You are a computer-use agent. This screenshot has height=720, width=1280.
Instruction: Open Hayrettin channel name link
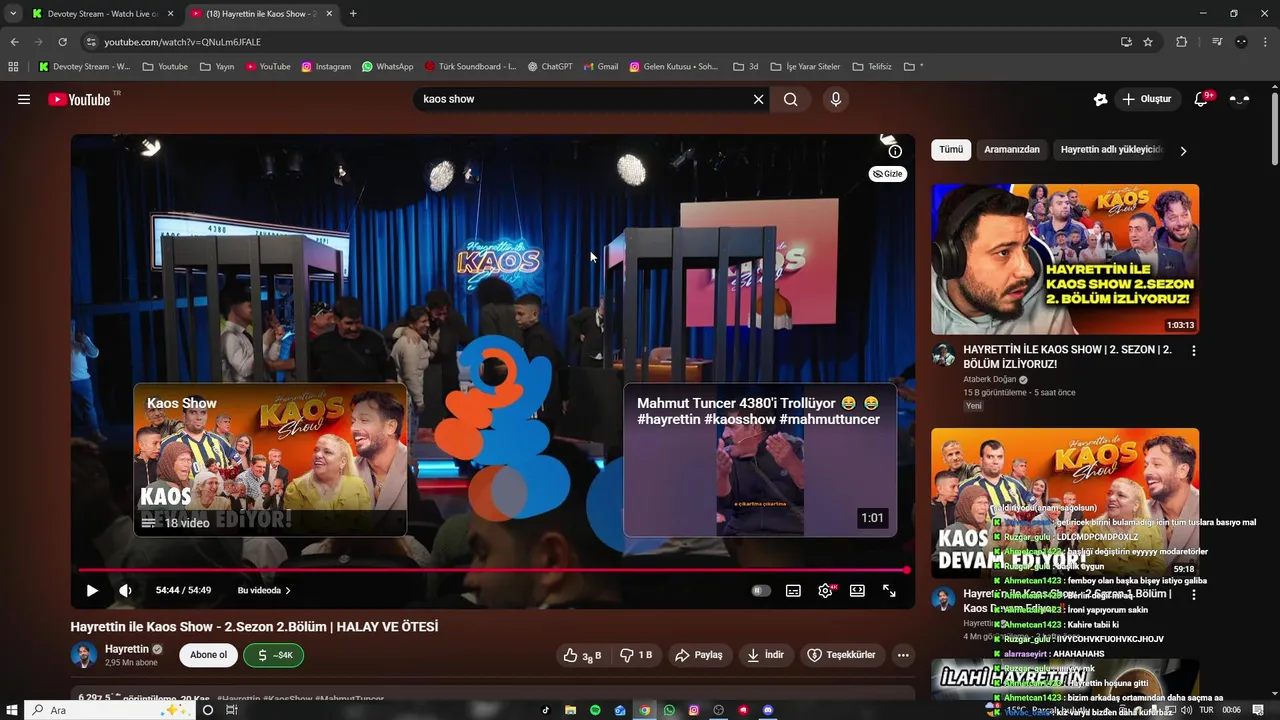click(127, 649)
